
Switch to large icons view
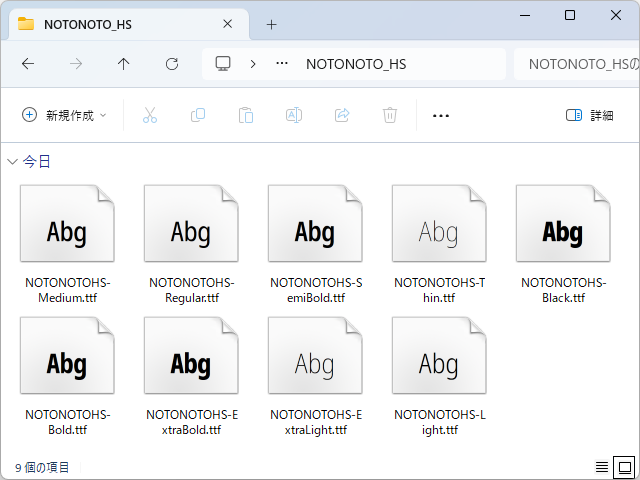pyautogui.click(x=624, y=467)
